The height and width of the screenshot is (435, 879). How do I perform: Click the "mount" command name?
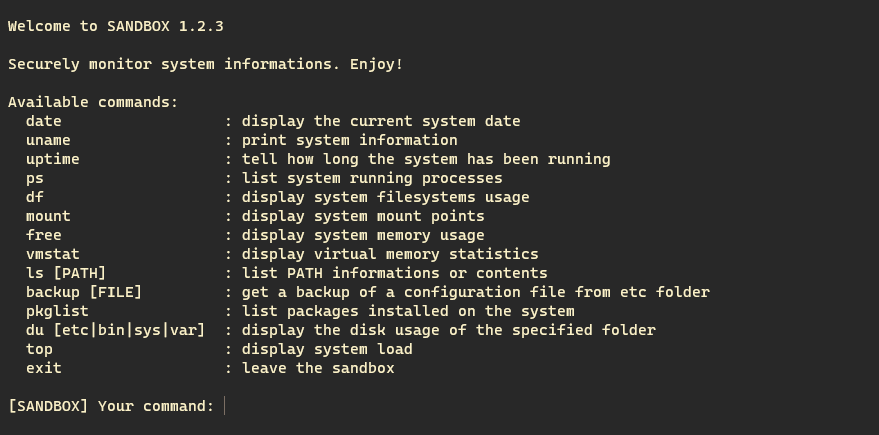pos(48,216)
